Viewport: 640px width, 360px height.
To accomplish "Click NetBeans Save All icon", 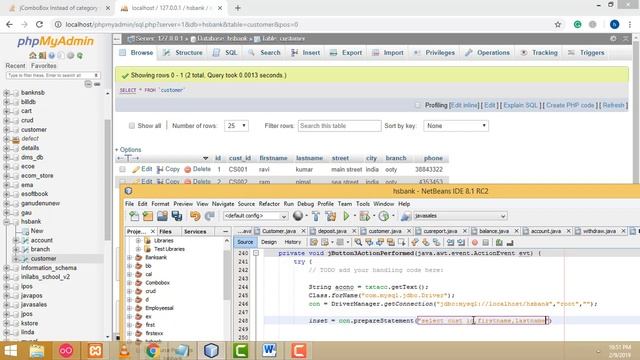I will point(177,216).
